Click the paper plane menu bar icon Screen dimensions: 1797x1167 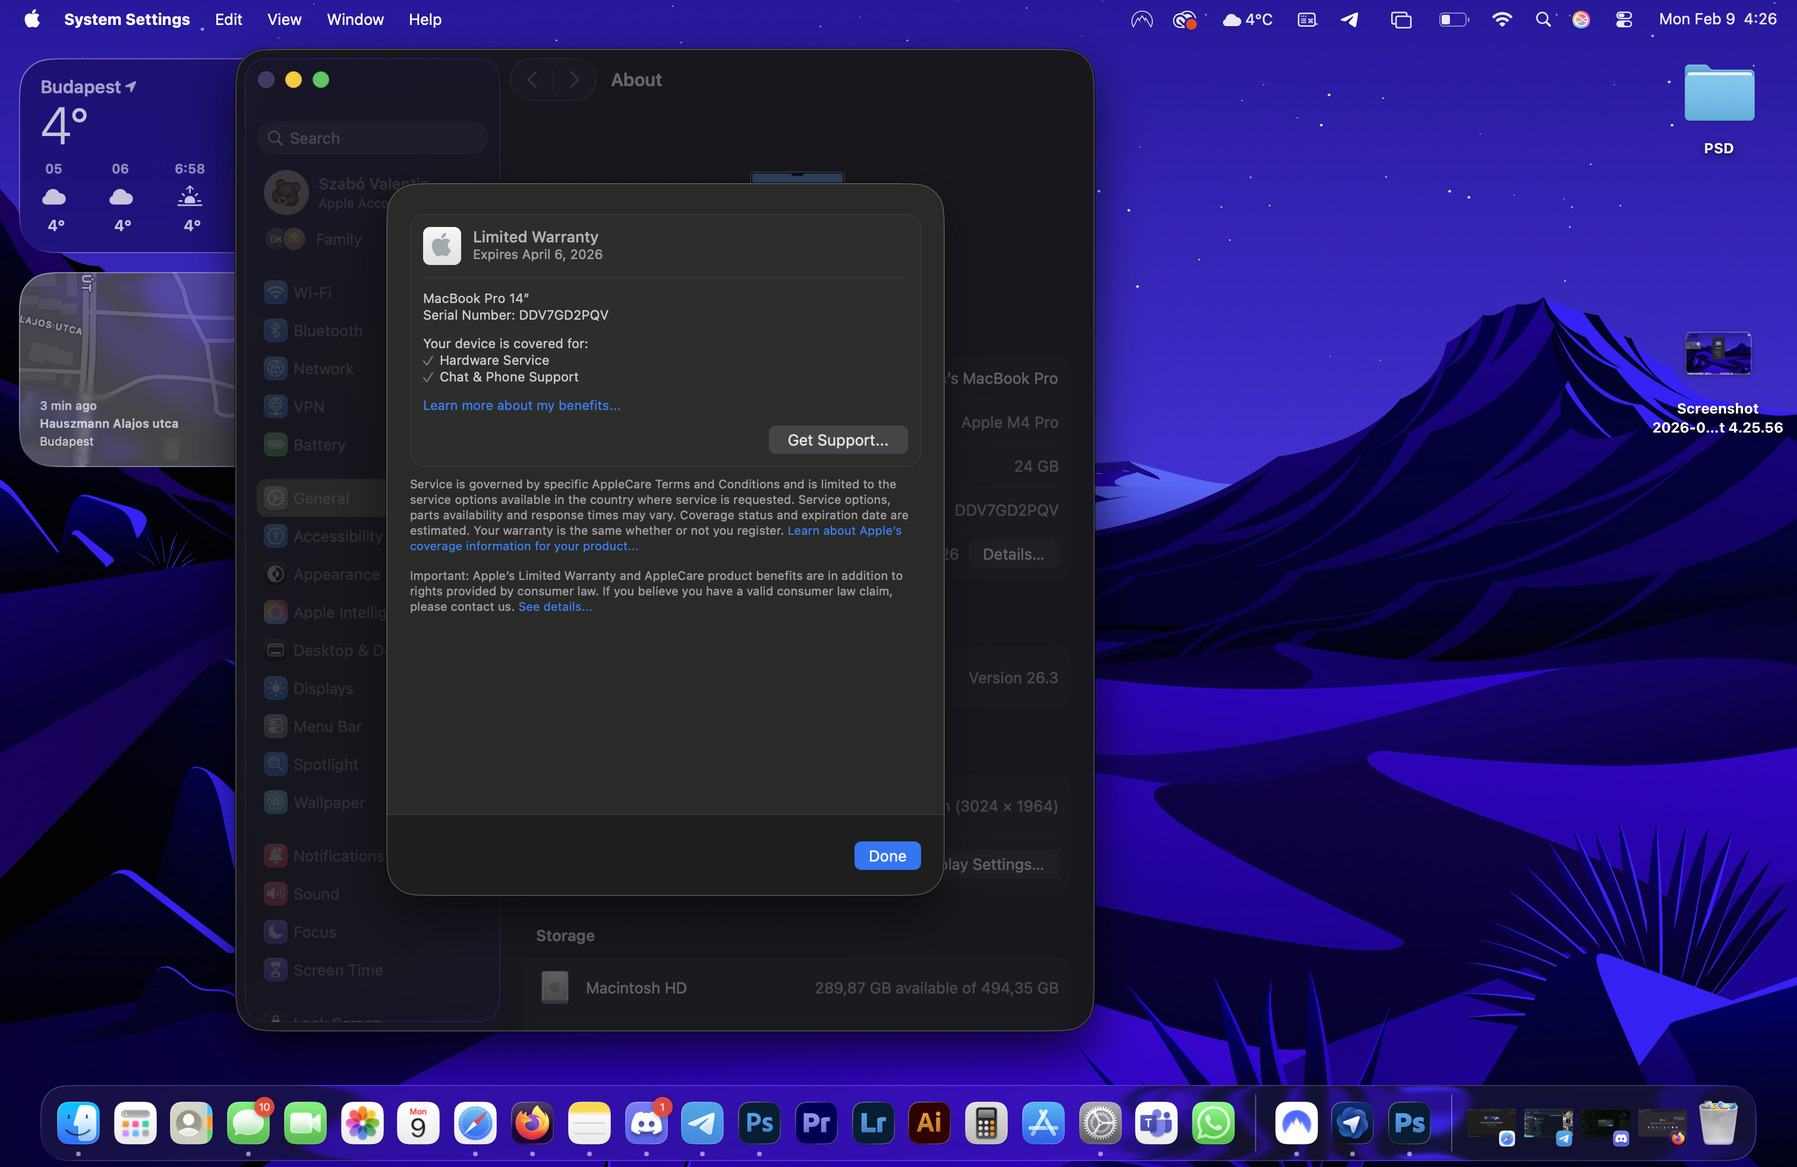tap(1350, 19)
